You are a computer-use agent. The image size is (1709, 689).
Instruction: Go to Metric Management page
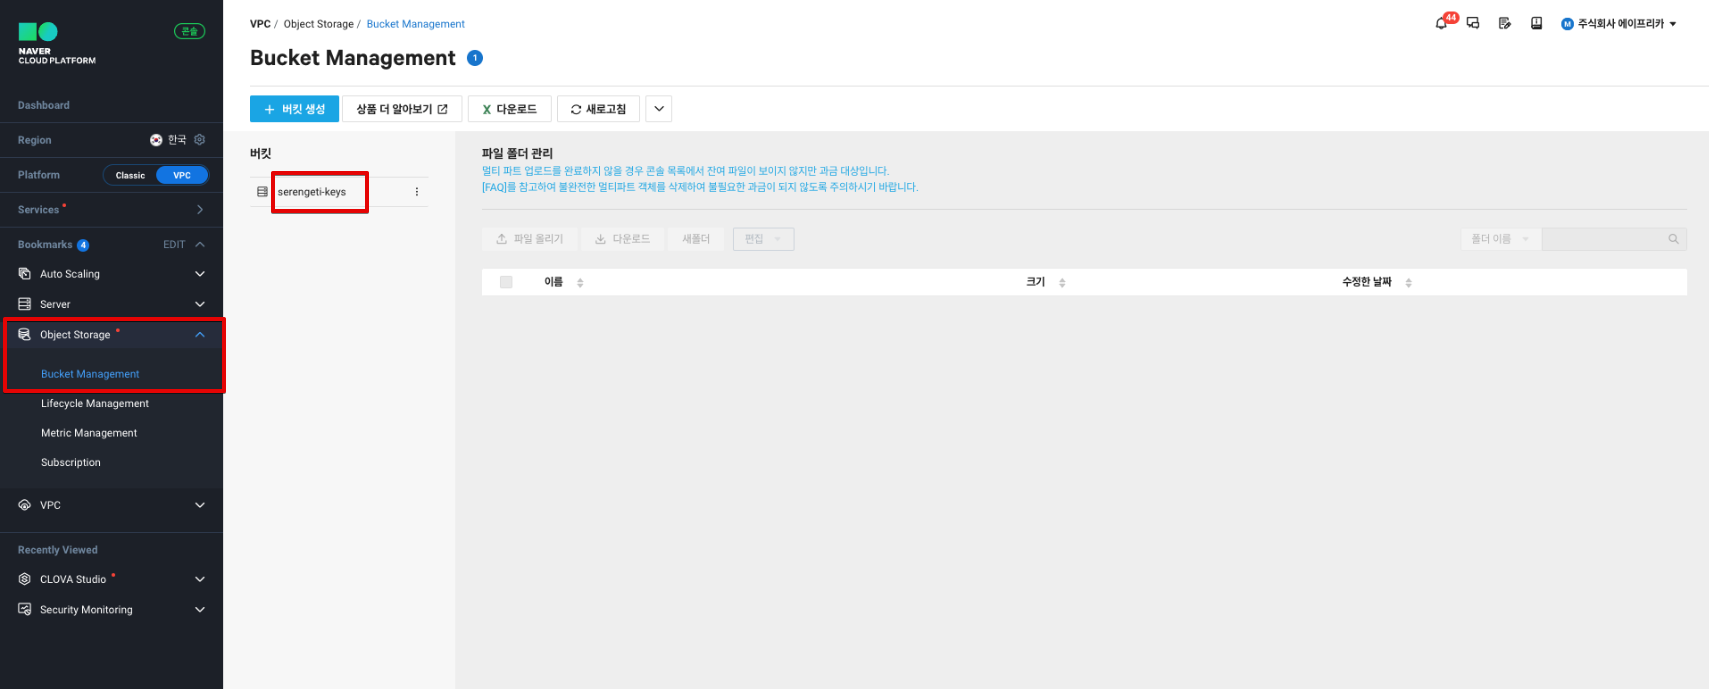89,433
